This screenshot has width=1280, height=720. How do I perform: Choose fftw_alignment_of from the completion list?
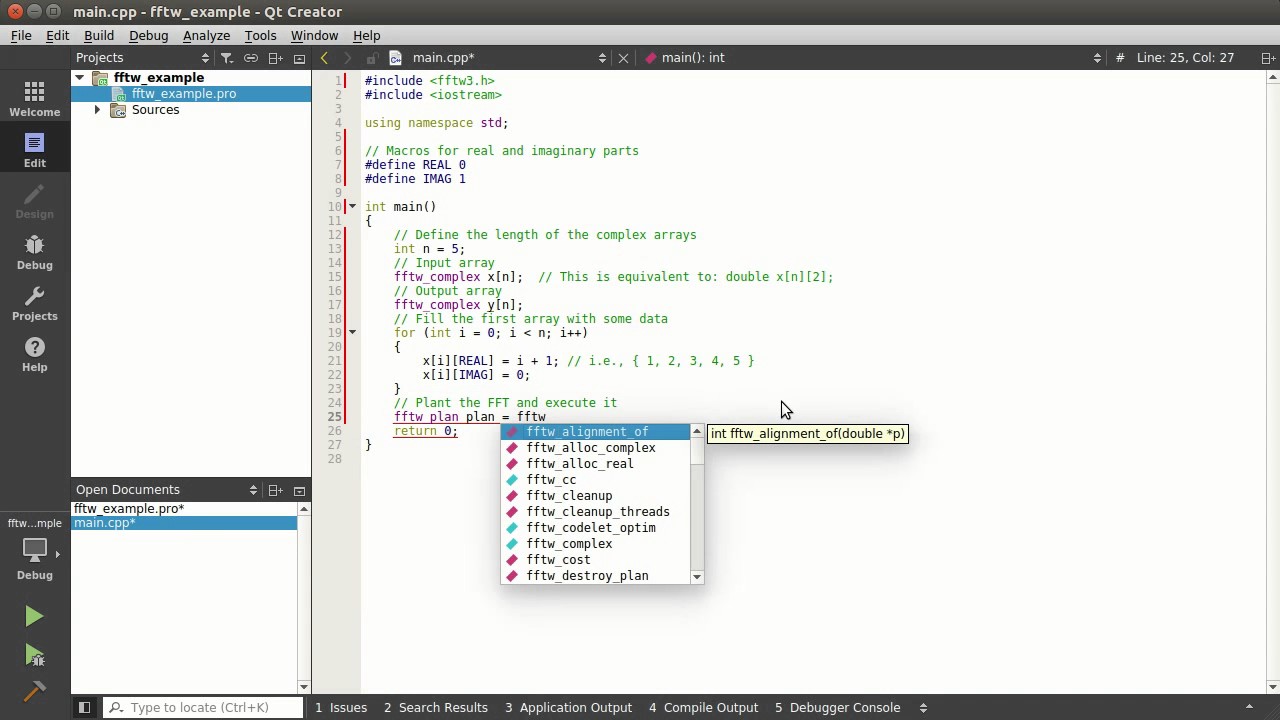point(596,432)
